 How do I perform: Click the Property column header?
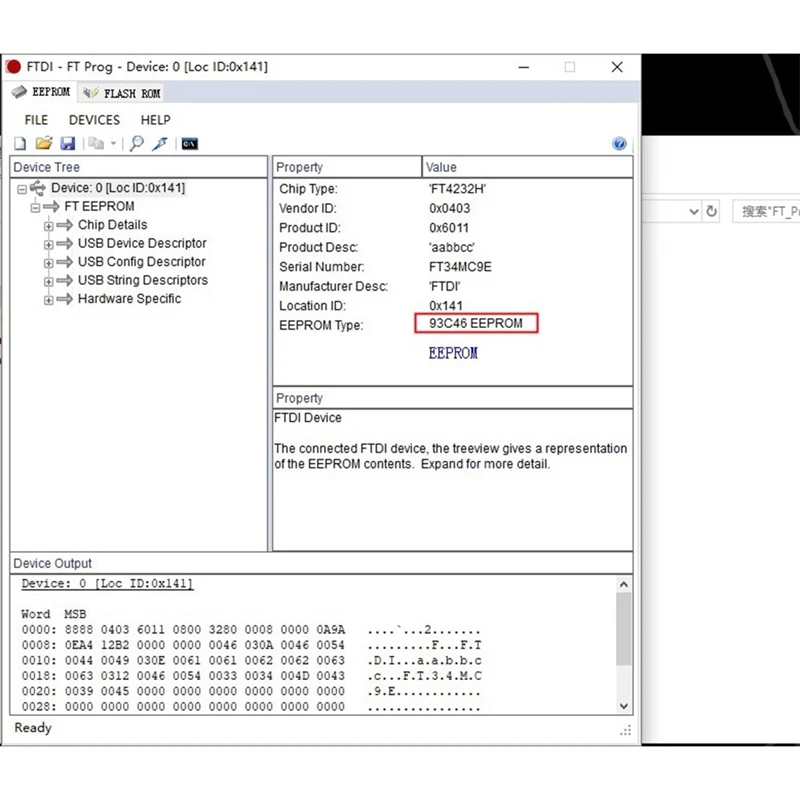tap(346, 167)
